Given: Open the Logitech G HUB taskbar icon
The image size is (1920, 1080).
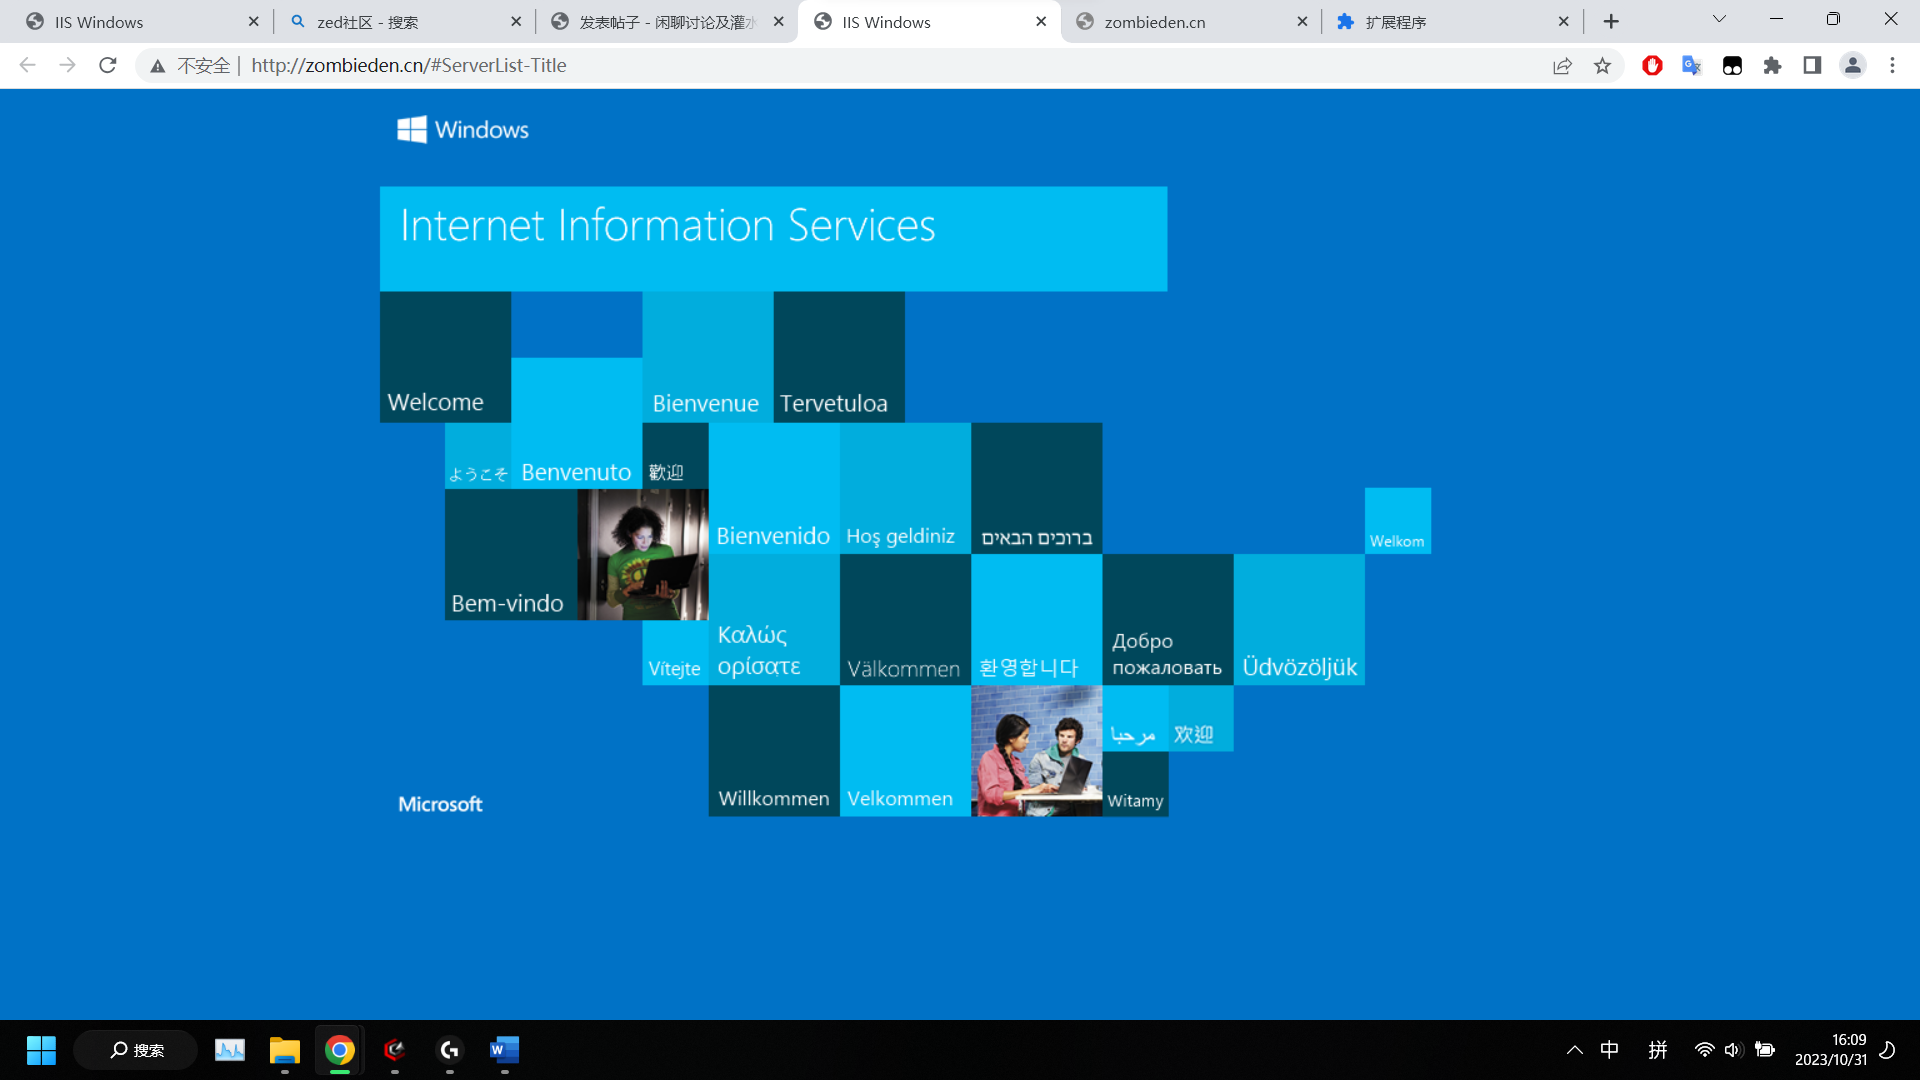Looking at the screenshot, I should pos(449,1050).
